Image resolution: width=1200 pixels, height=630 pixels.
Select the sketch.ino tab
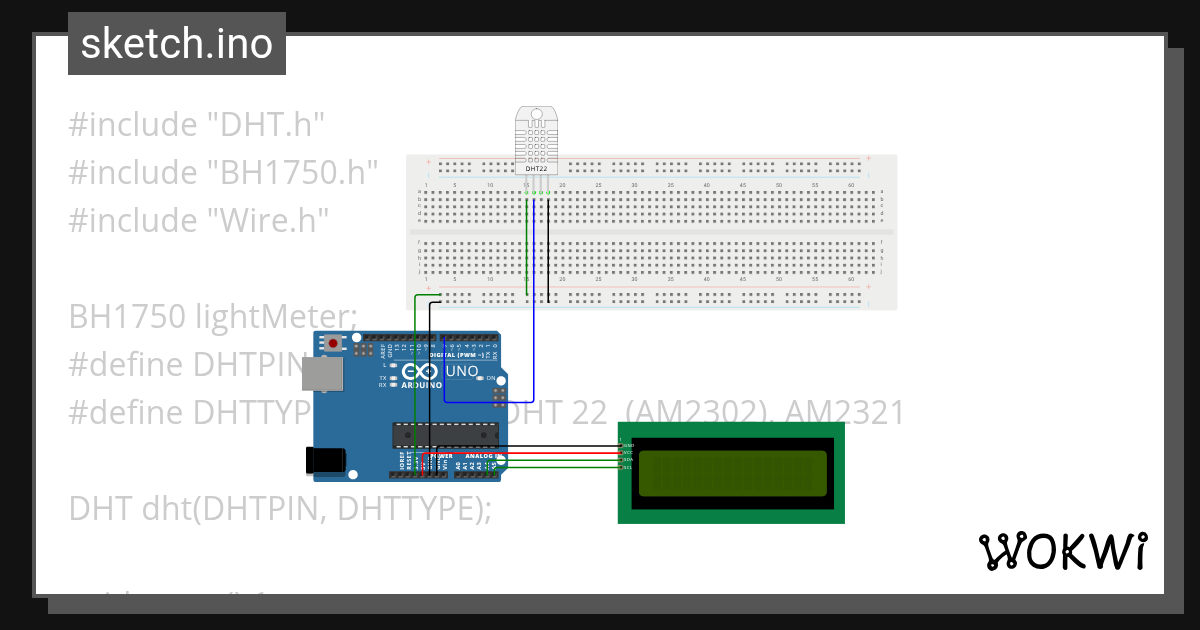[176, 42]
